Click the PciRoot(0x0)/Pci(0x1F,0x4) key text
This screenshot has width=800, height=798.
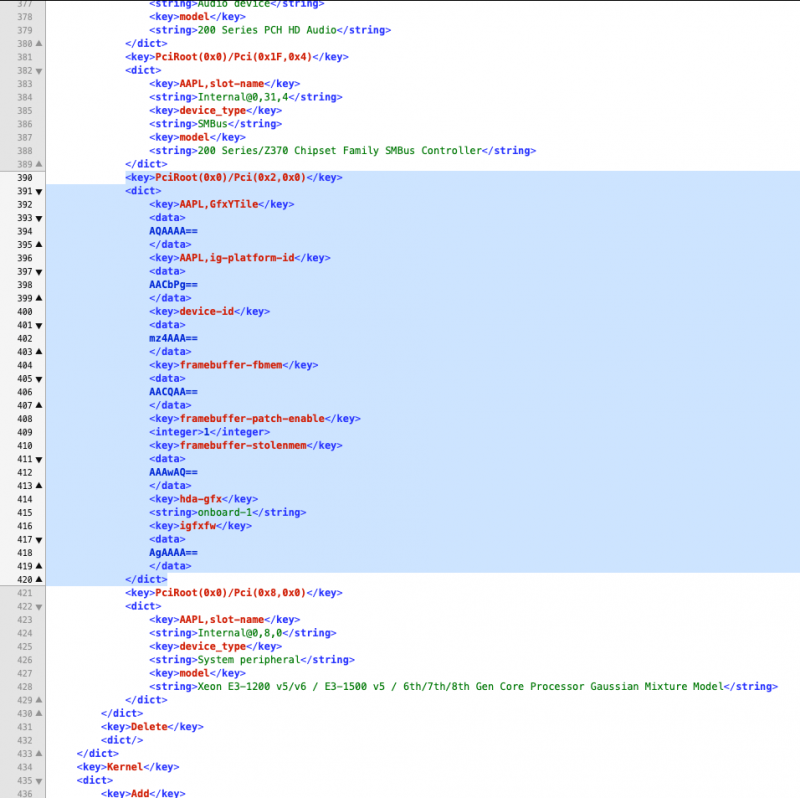[x=233, y=57]
